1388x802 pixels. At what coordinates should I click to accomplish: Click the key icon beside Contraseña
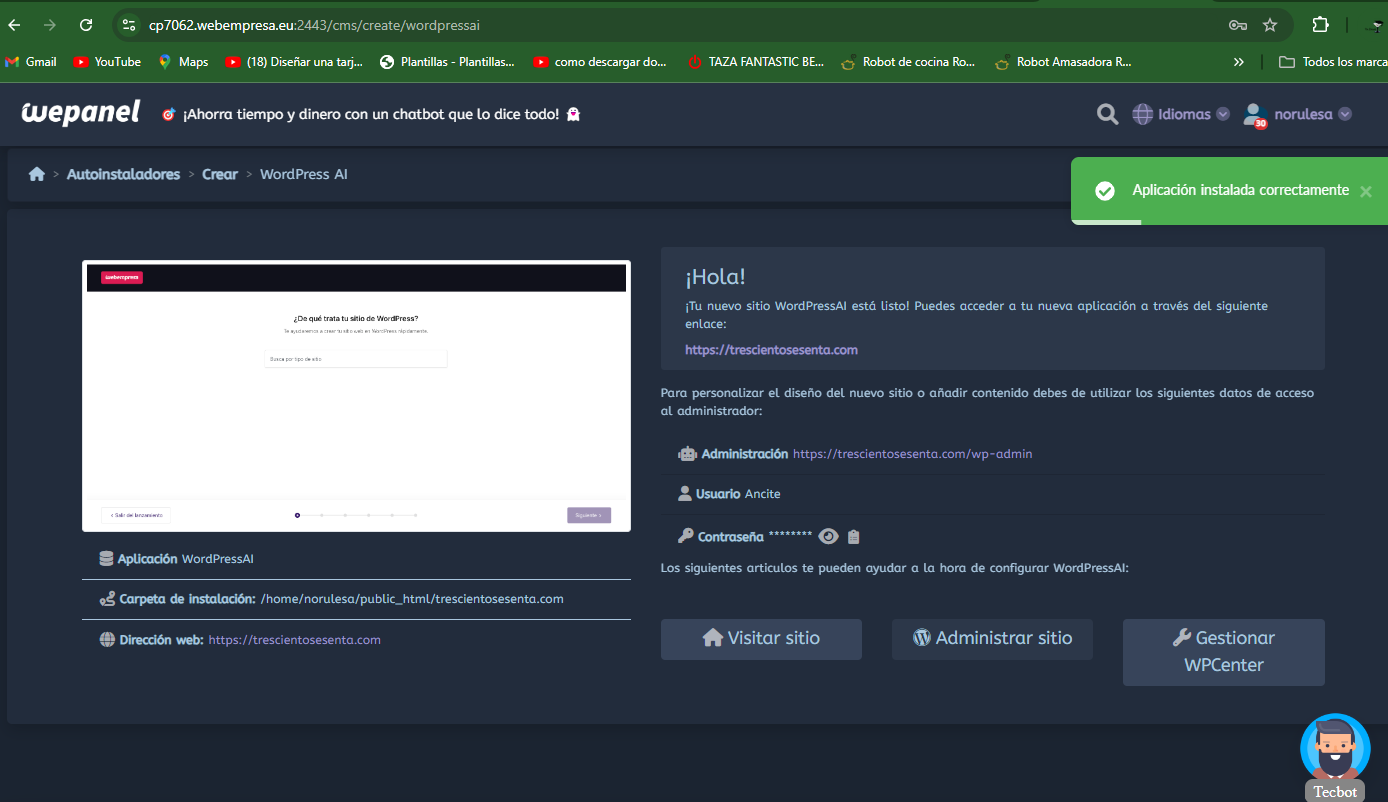[685, 536]
